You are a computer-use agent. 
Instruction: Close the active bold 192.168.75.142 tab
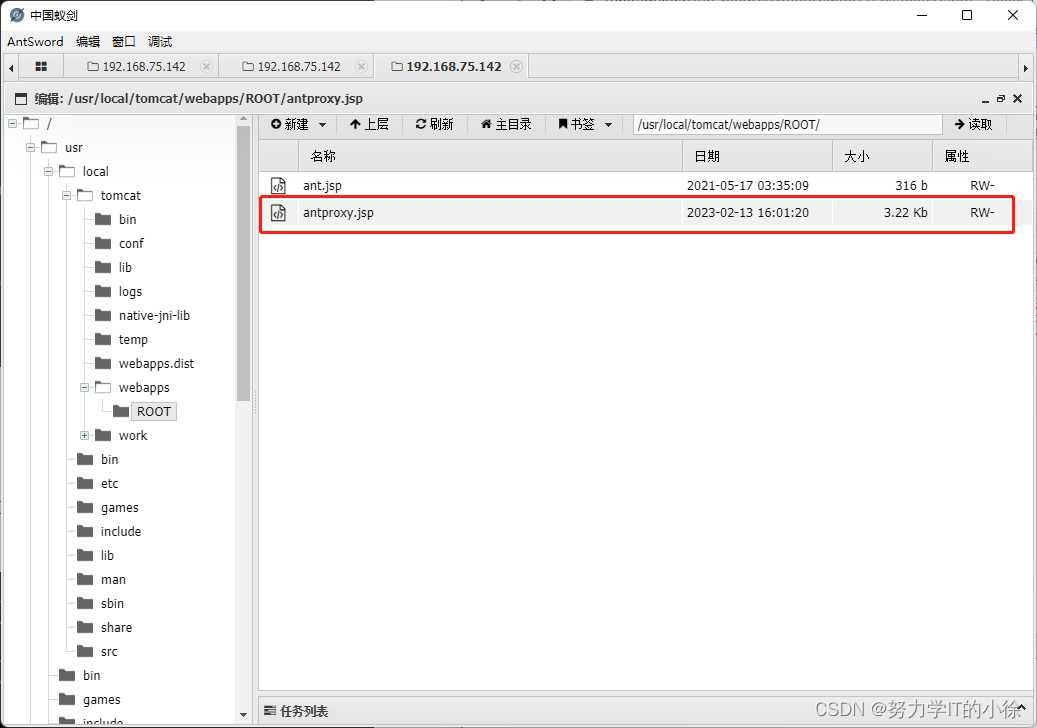[517, 66]
